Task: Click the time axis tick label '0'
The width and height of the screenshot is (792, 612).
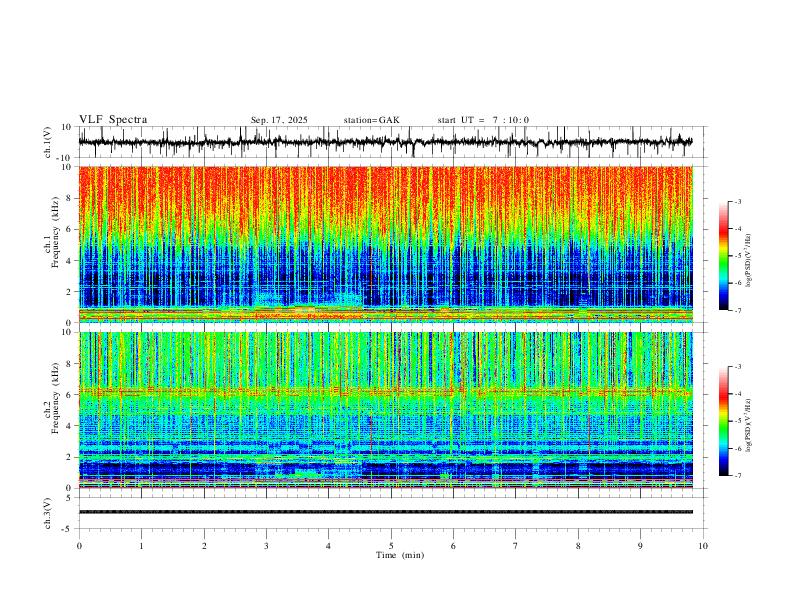Action: pos(79,546)
